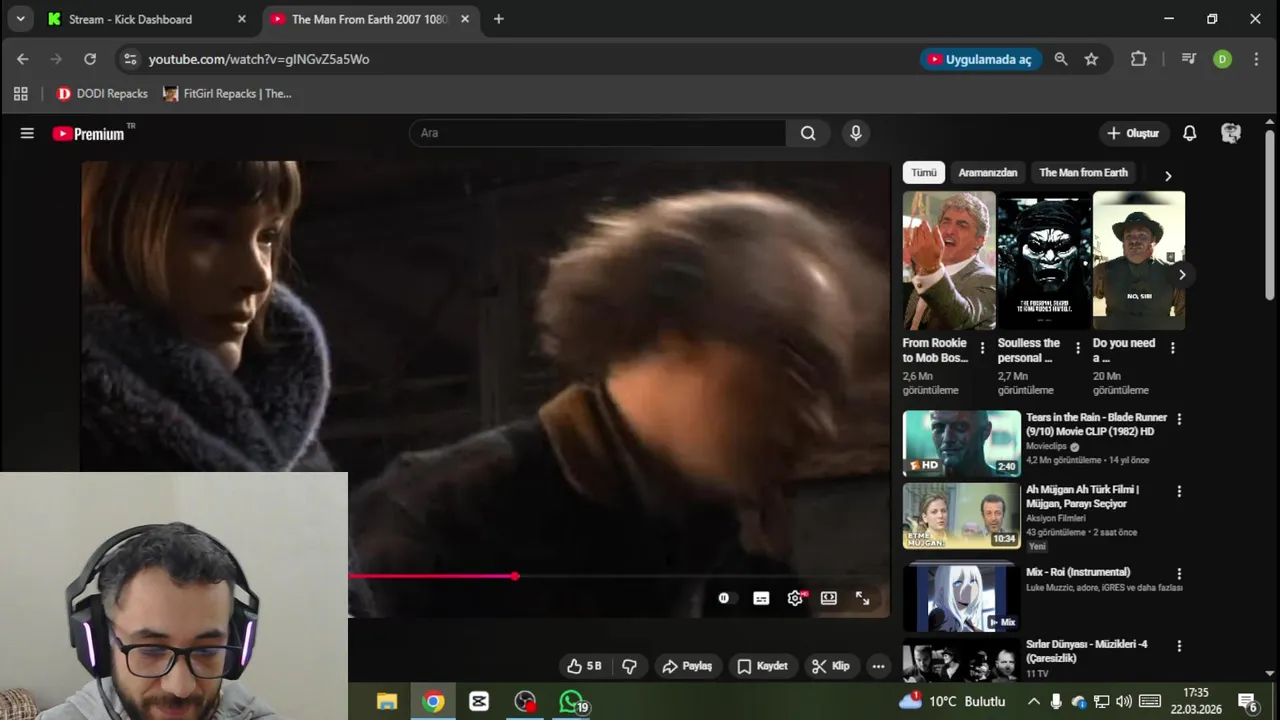Open options for Mix - Roi video
Viewport: 1280px width, 720px height.
coord(1179,574)
